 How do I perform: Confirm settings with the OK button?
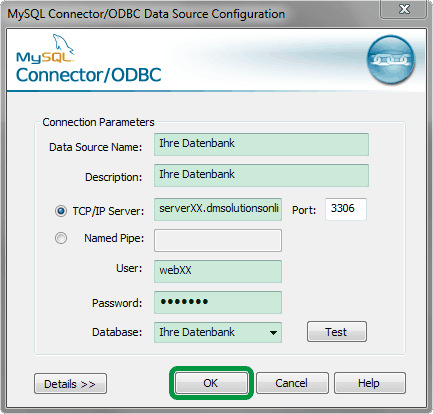[x=211, y=383]
